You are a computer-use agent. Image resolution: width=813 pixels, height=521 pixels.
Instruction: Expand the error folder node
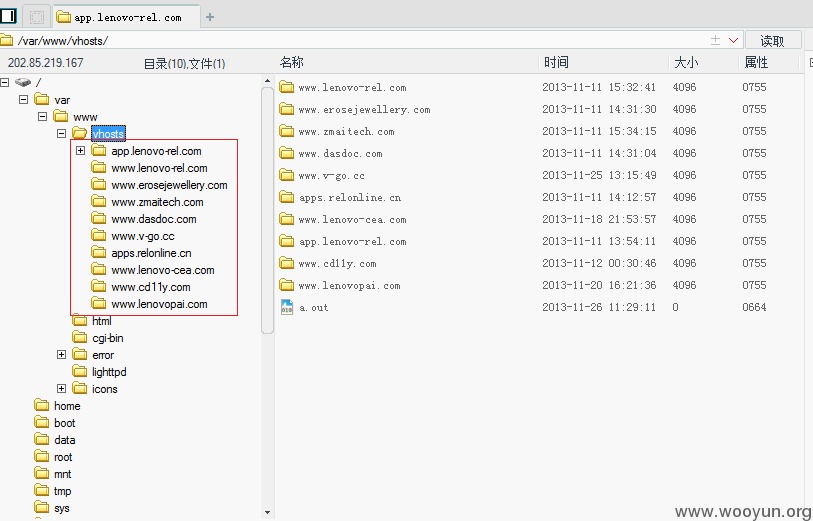coord(61,355)
